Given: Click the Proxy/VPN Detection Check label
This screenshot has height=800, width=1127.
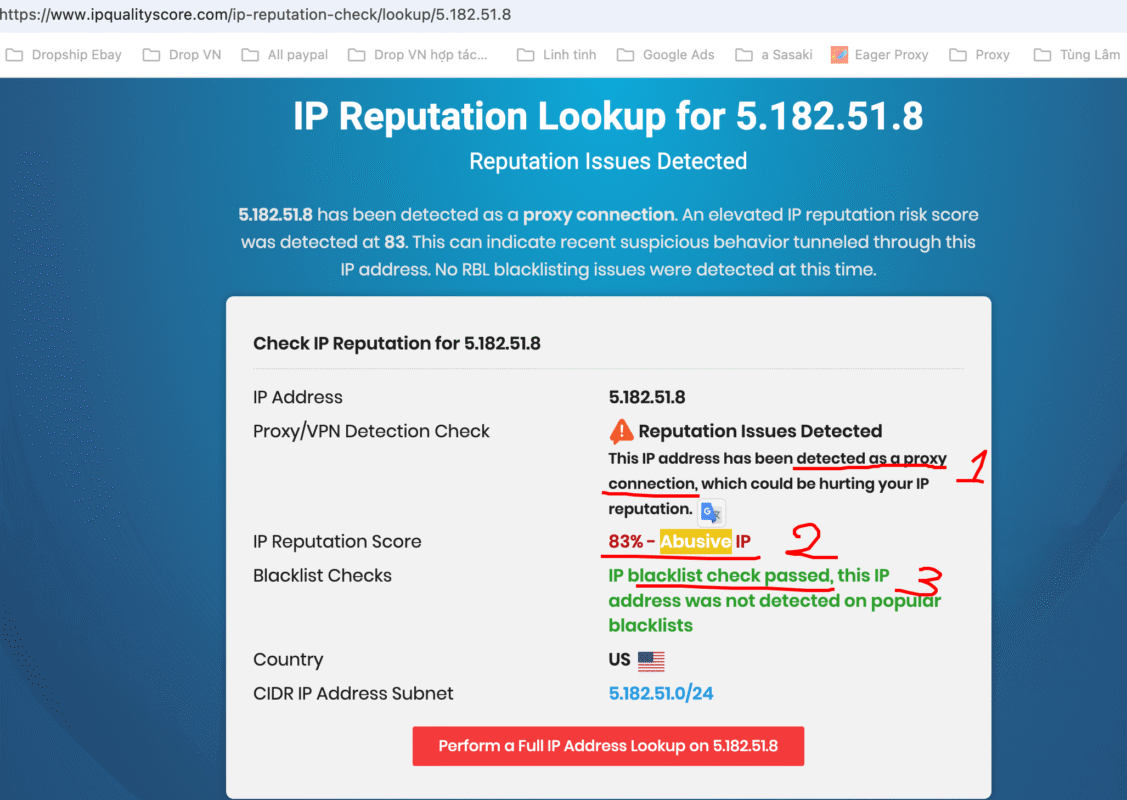Looking at the screenshot, I should 371,431.
